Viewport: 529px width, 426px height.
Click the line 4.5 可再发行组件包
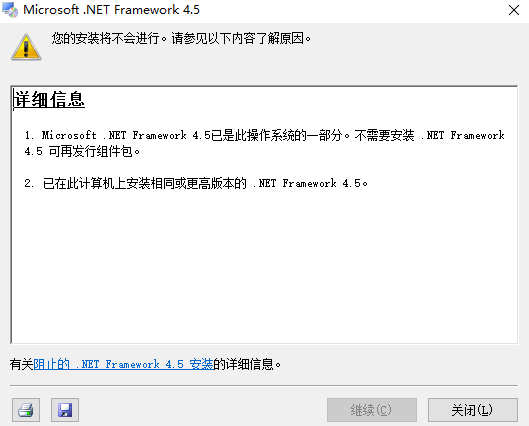click(x=82, y=151)
